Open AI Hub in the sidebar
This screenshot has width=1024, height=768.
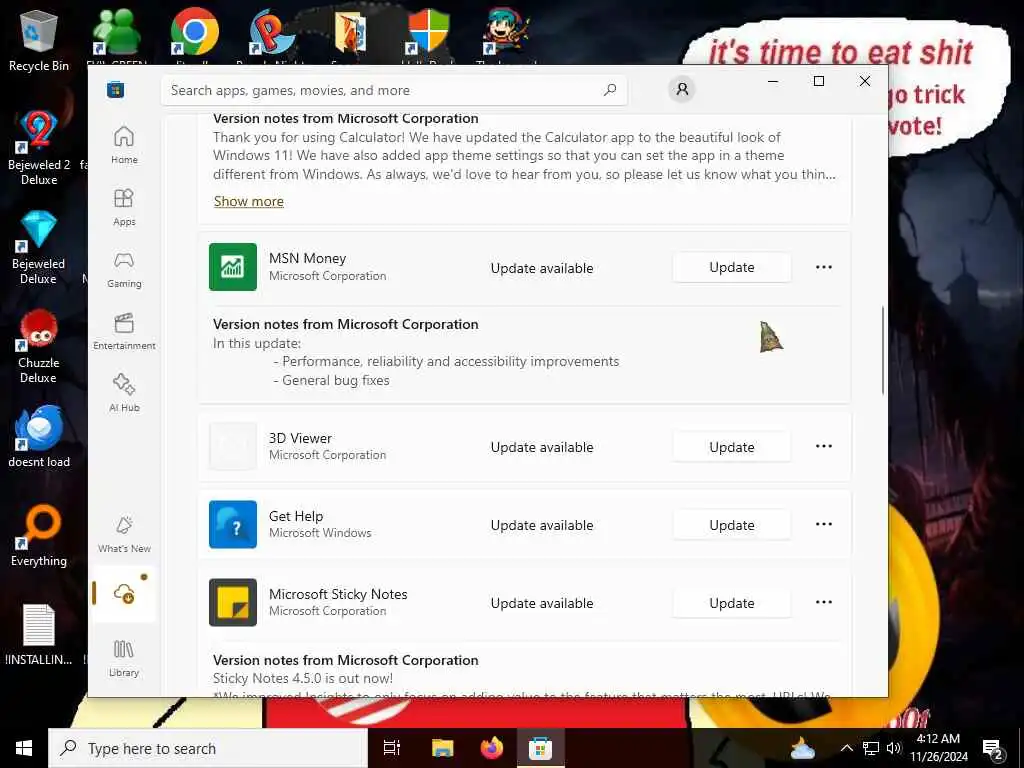[124, 392]
